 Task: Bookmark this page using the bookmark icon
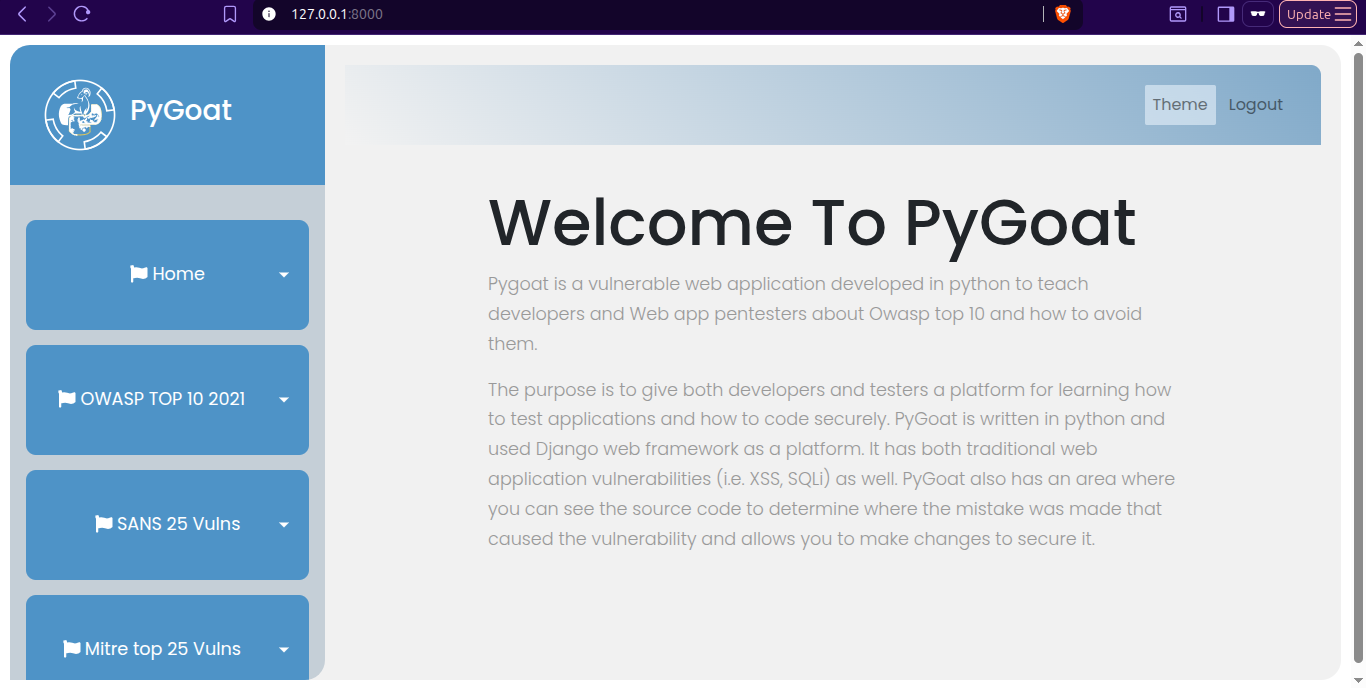(x=230, y=14)
